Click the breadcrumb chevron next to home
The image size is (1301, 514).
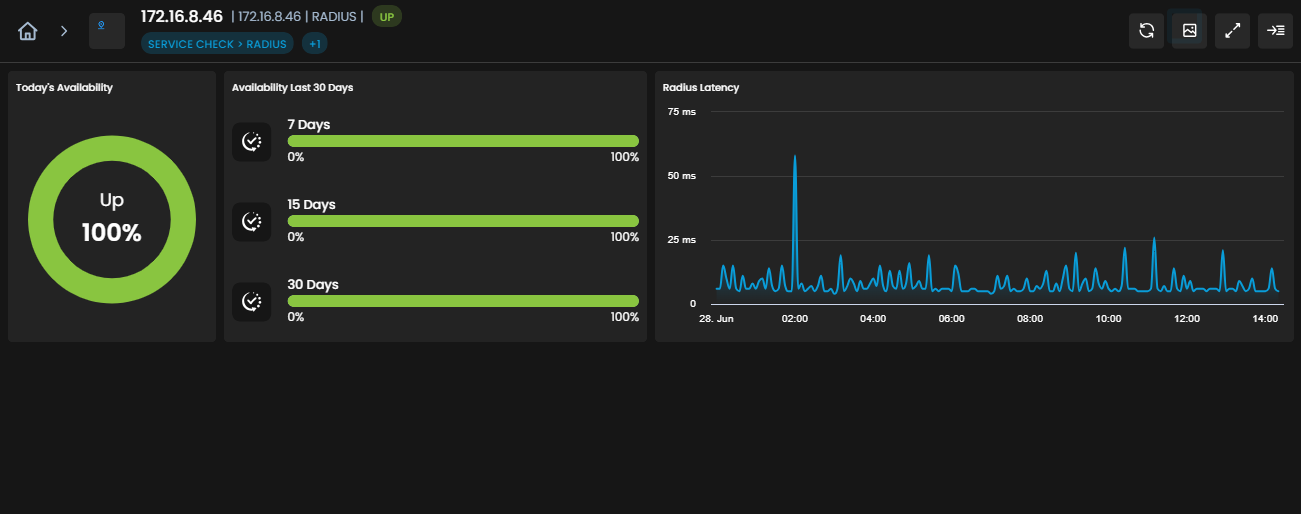(x=64, y=31)
